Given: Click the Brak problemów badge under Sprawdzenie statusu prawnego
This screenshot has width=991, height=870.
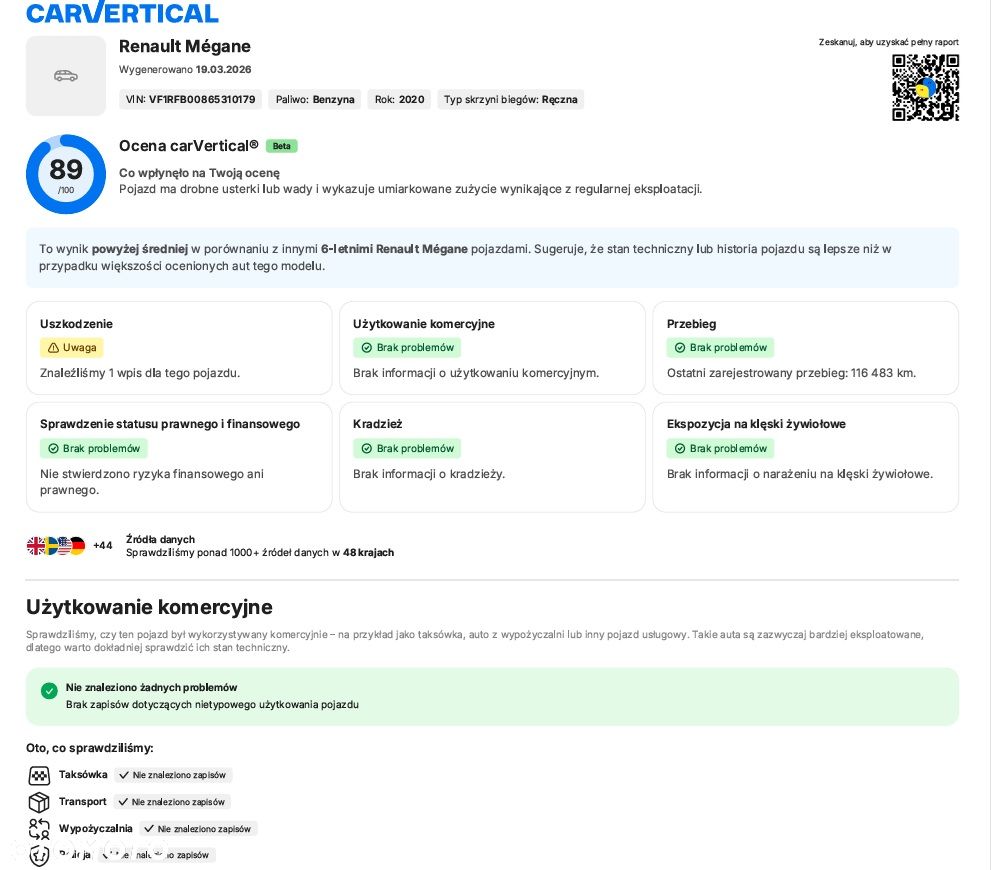Looking at the screenshot, I should [x=94, y=449].
